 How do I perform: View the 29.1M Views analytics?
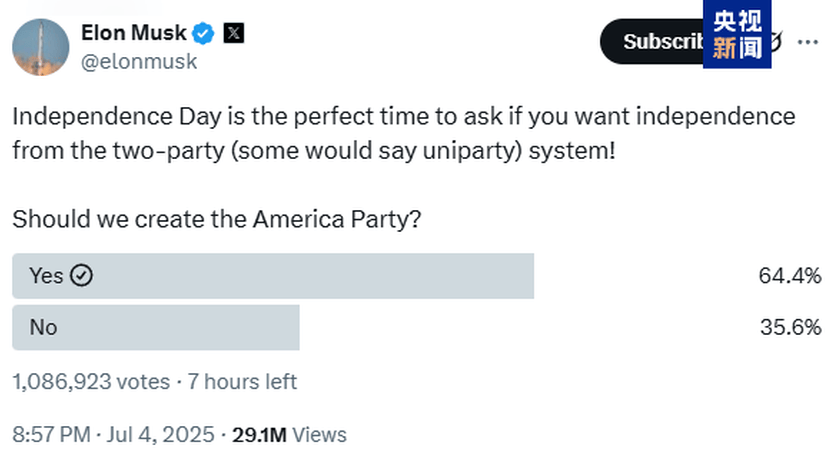pos(289,434)
